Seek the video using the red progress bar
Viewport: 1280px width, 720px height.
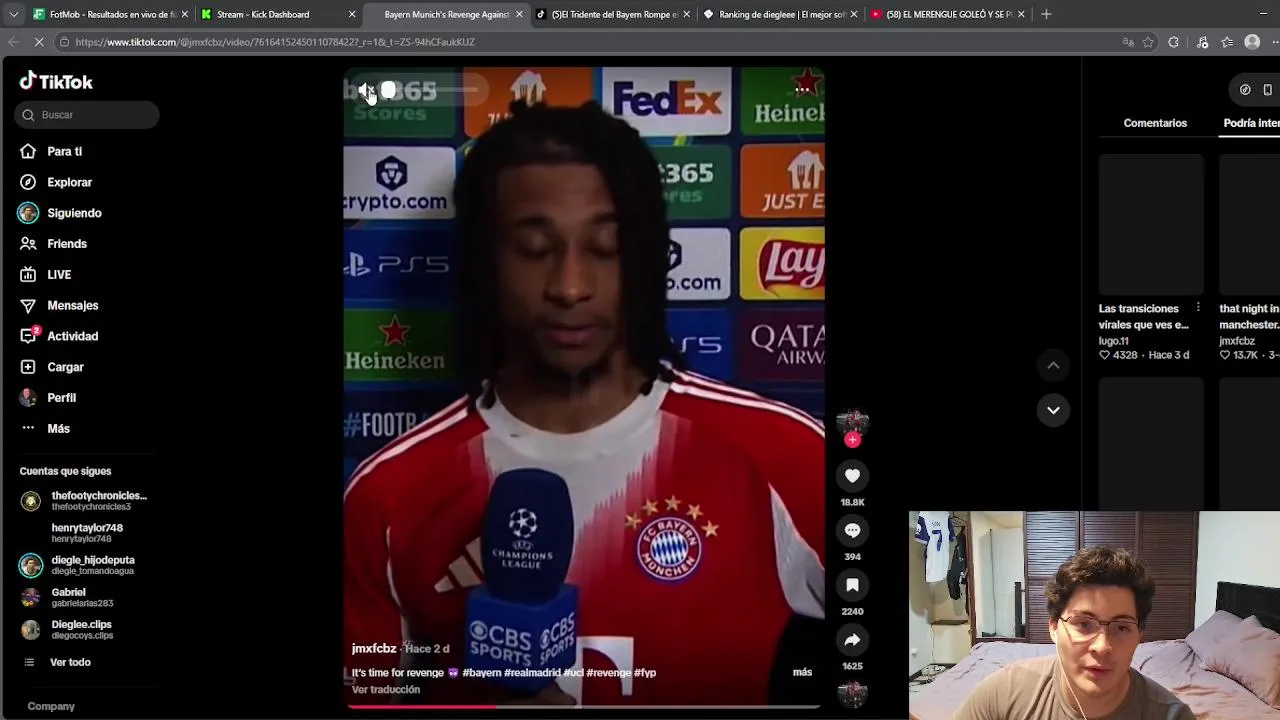[584, 706]
